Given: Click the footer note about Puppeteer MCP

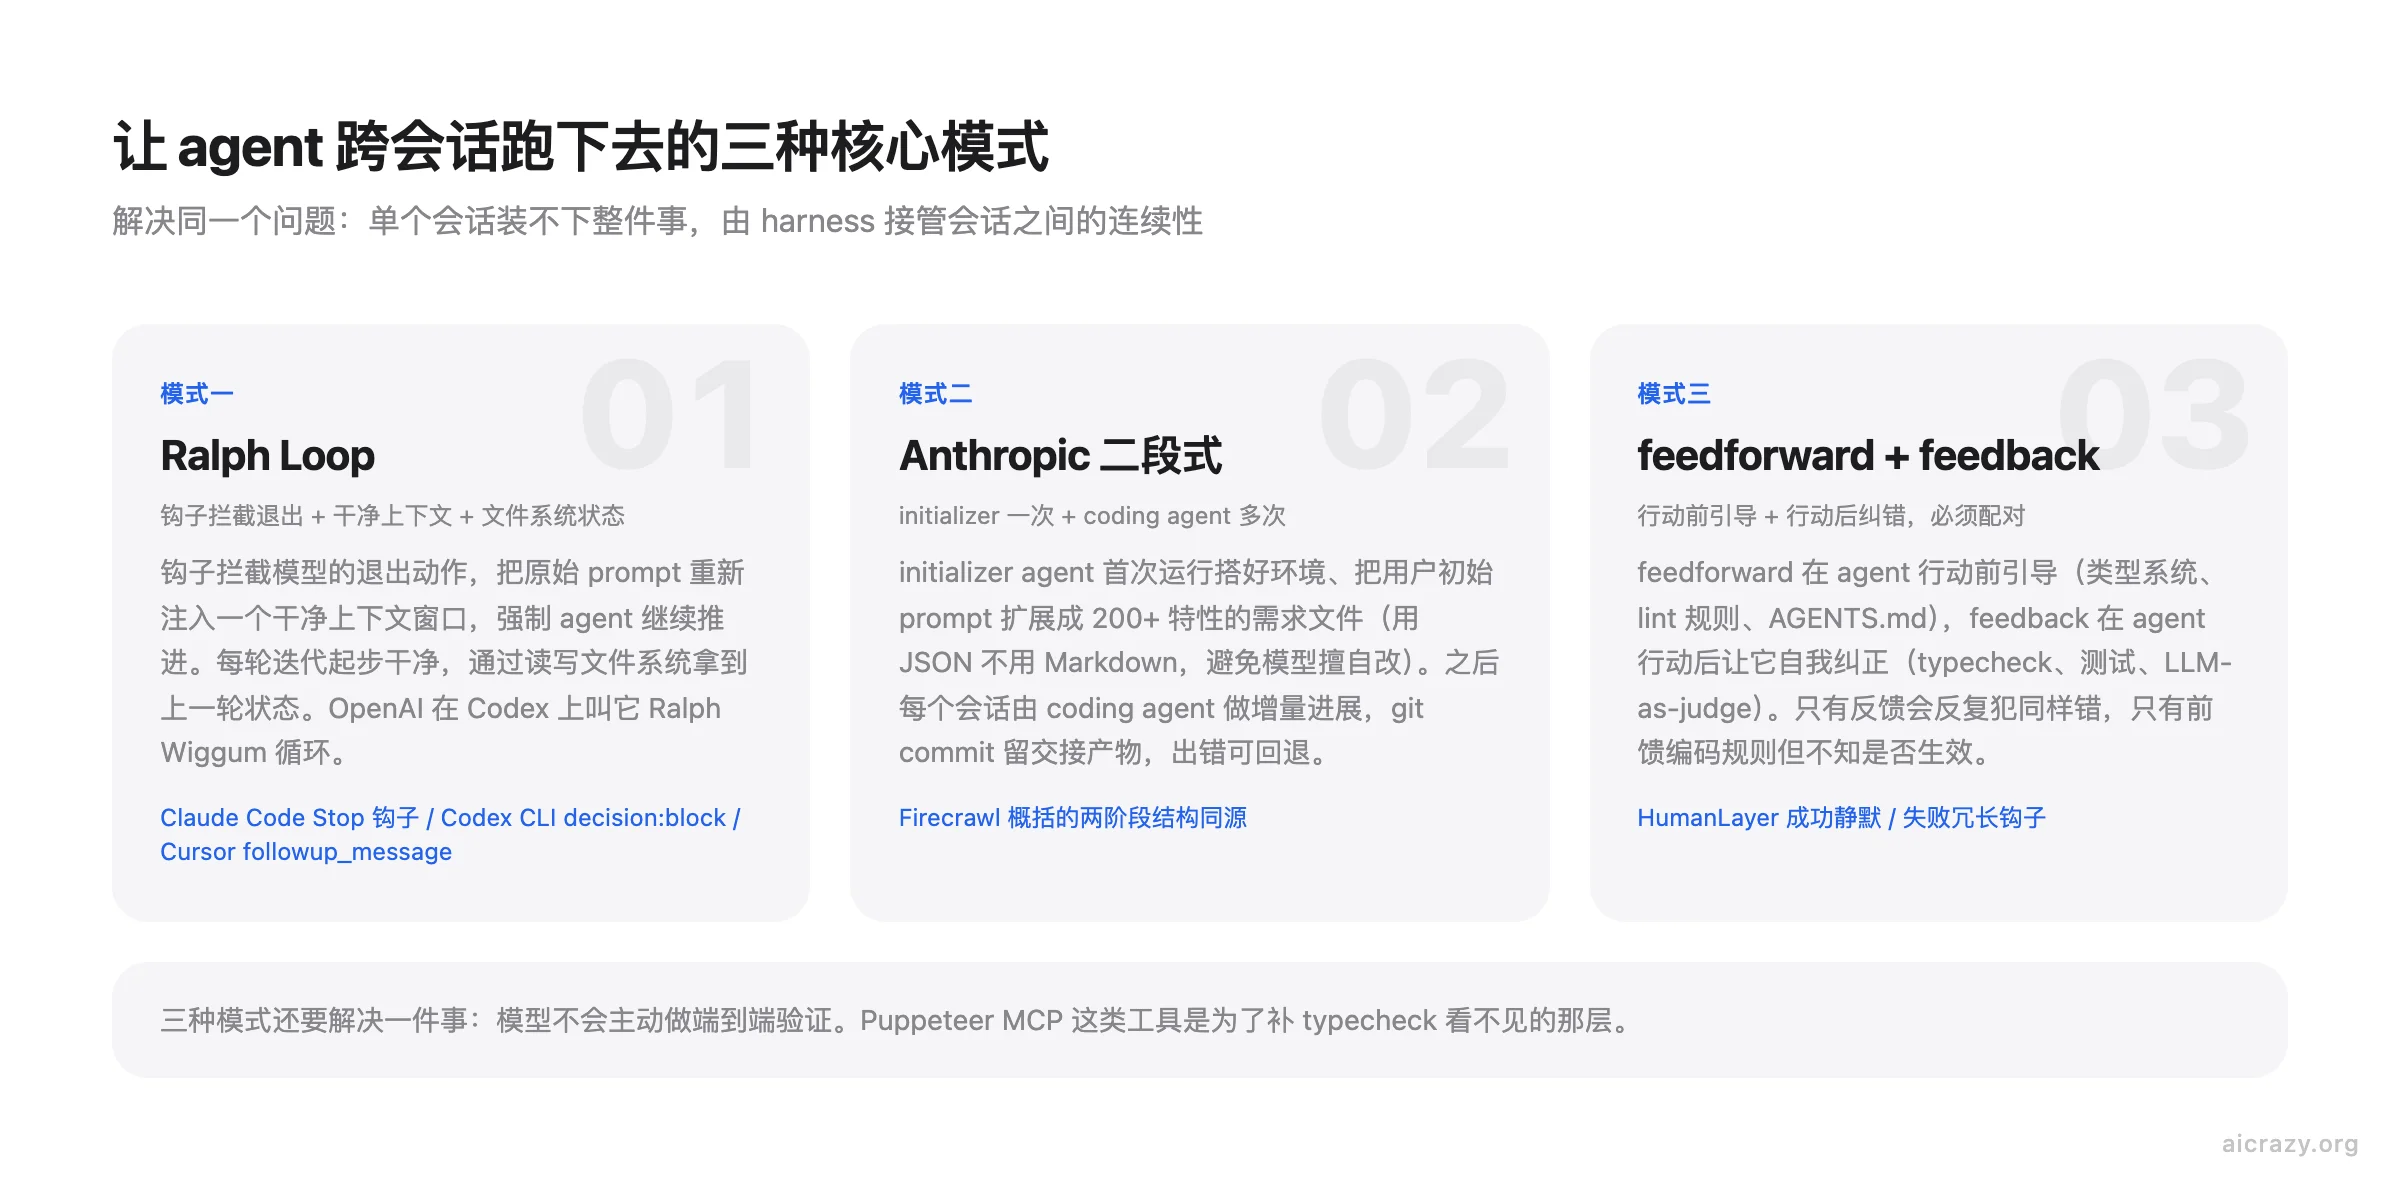Looking at the screenshot, I should (x=898, y=1020).
